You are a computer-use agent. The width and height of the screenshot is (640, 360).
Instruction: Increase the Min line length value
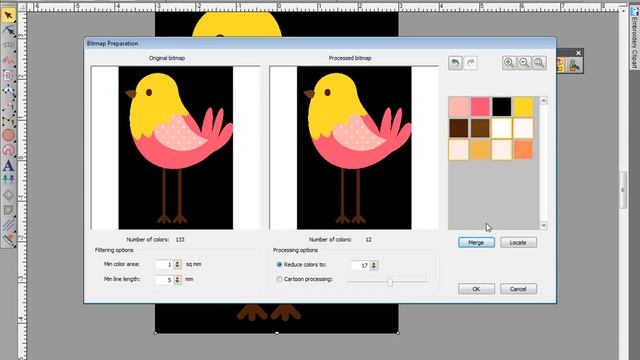177,278
